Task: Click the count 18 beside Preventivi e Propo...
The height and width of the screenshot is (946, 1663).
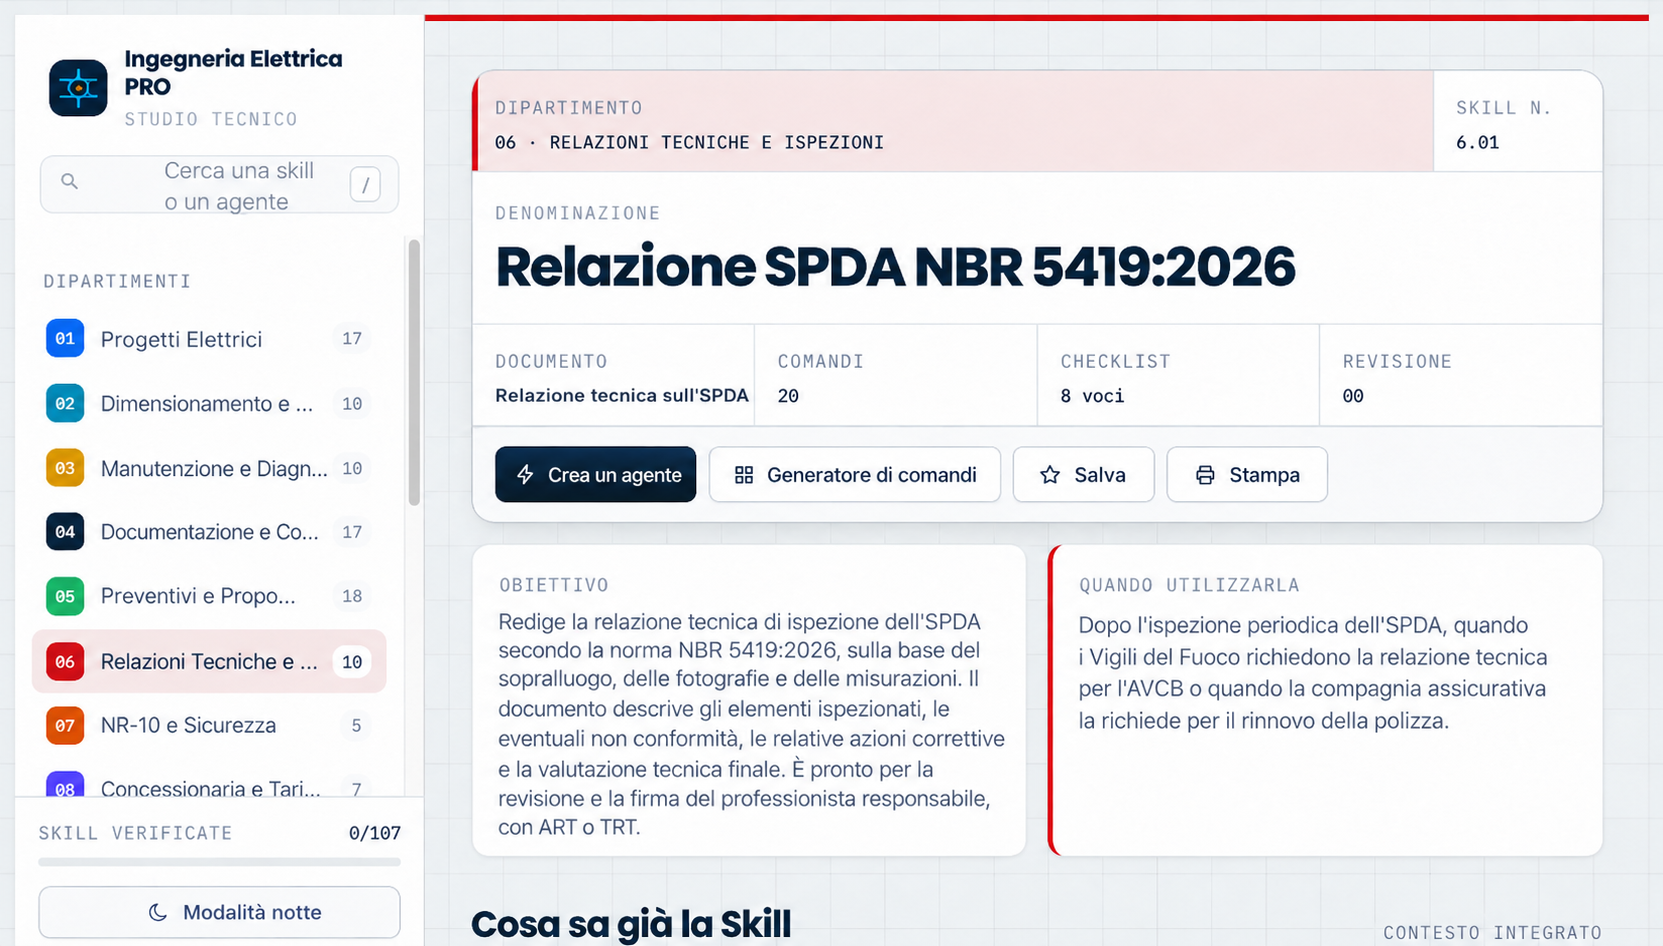Action: pyautogui.click(x=352, y=596)
